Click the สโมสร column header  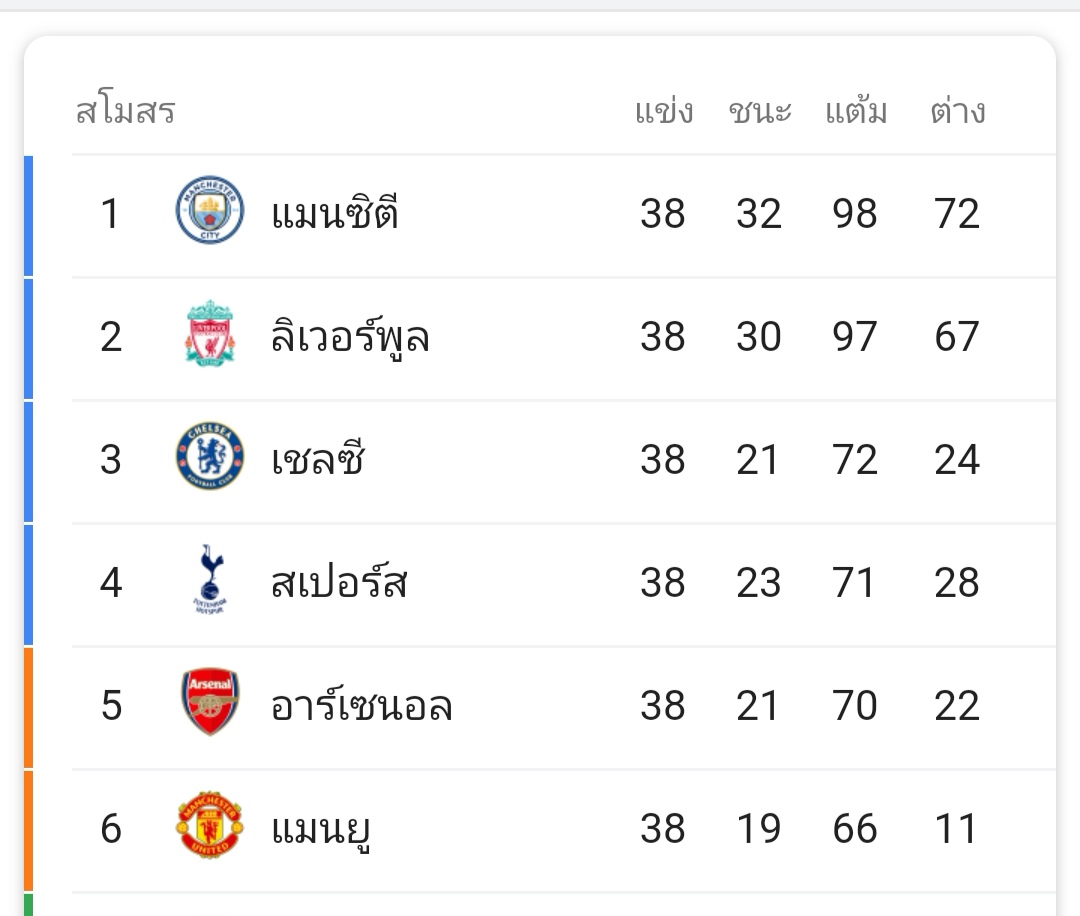pos(126,111)
